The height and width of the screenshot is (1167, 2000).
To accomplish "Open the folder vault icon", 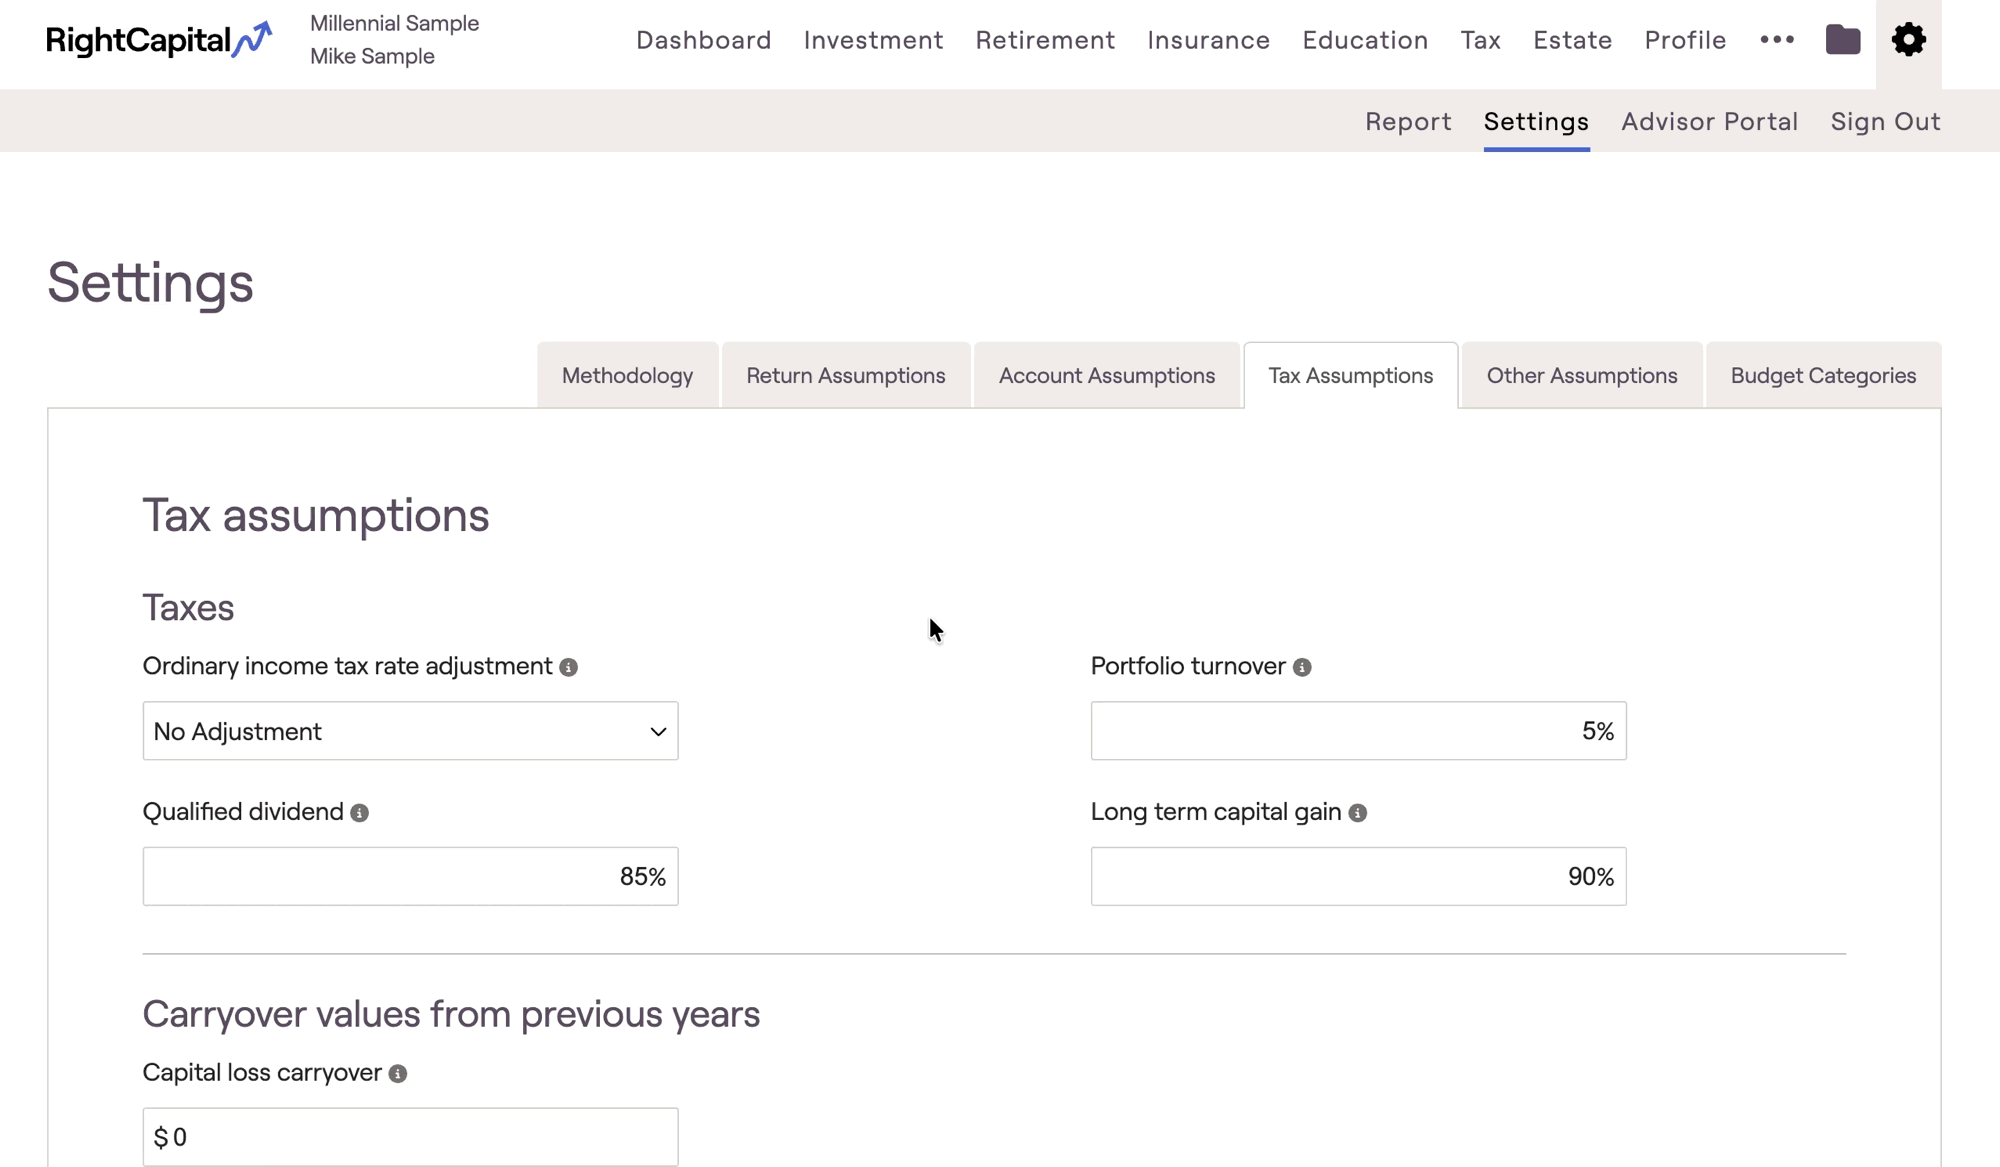I will (x=1842, y=40).
